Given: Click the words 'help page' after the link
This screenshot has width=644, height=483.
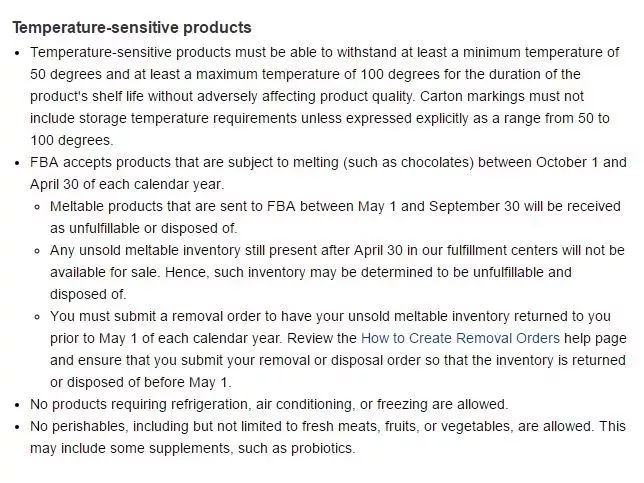Looking at the screenshot, I should (596, 338).
